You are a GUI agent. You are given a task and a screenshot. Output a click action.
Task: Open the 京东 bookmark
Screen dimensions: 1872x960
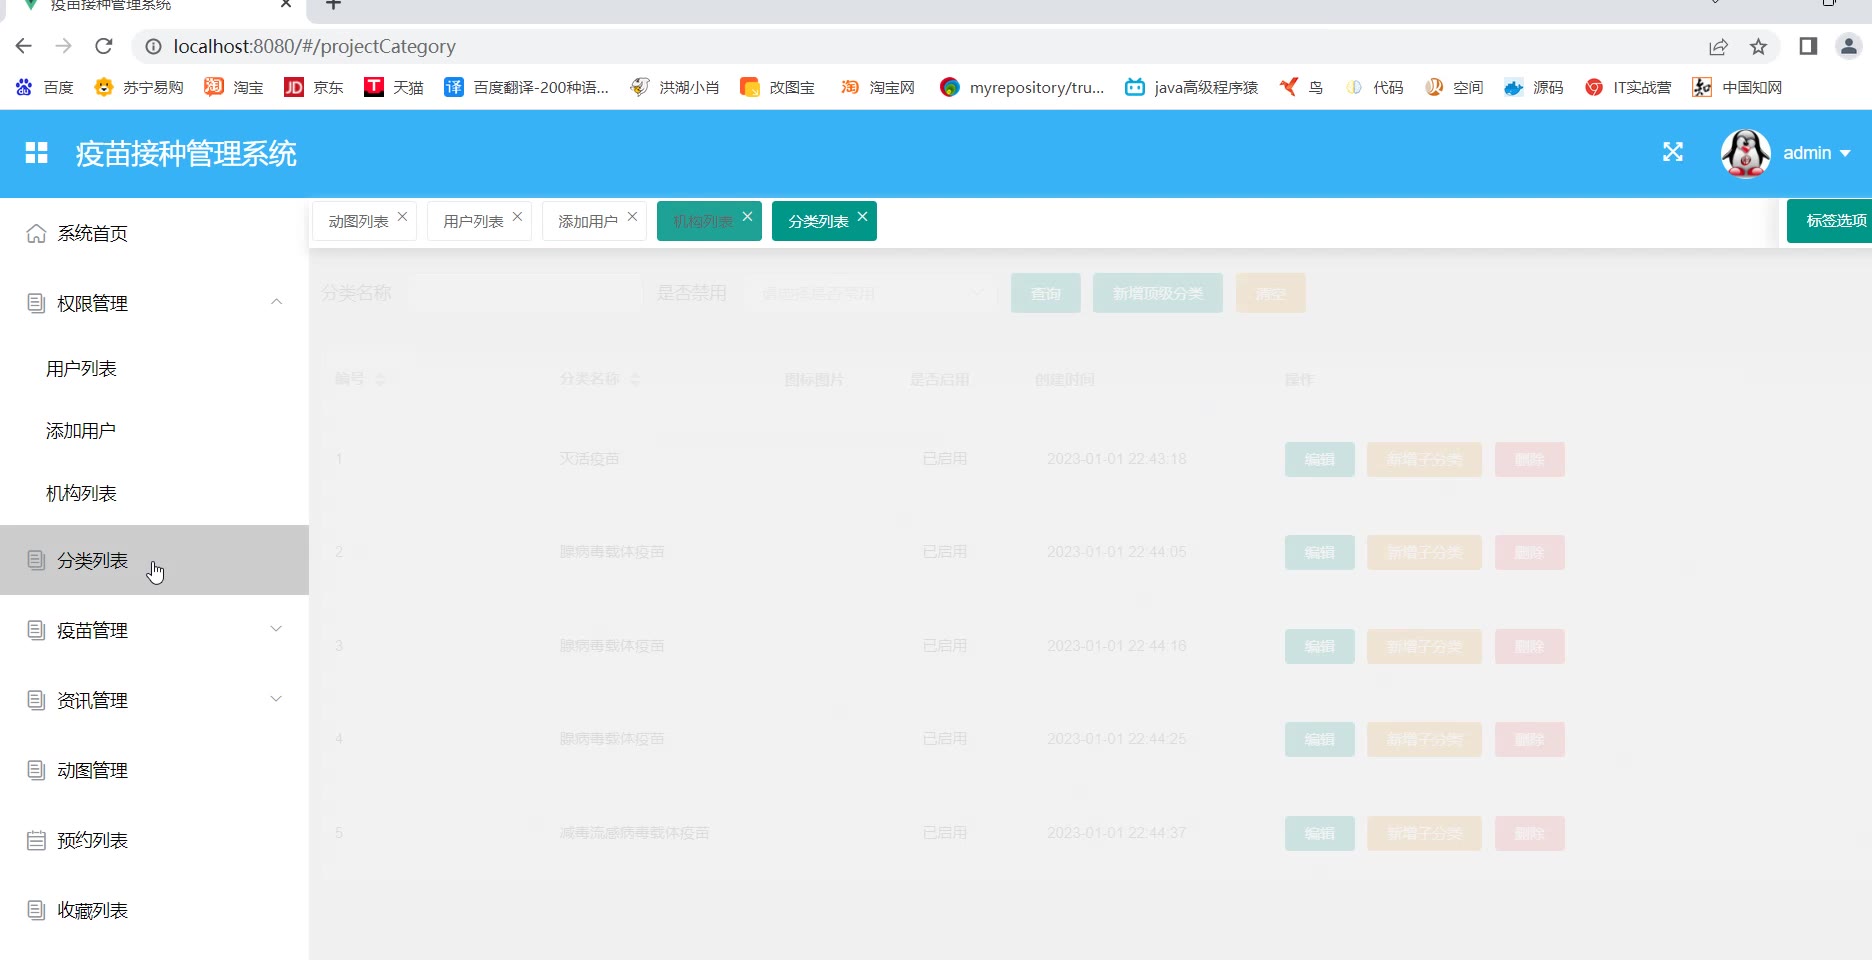coord(313,87)
